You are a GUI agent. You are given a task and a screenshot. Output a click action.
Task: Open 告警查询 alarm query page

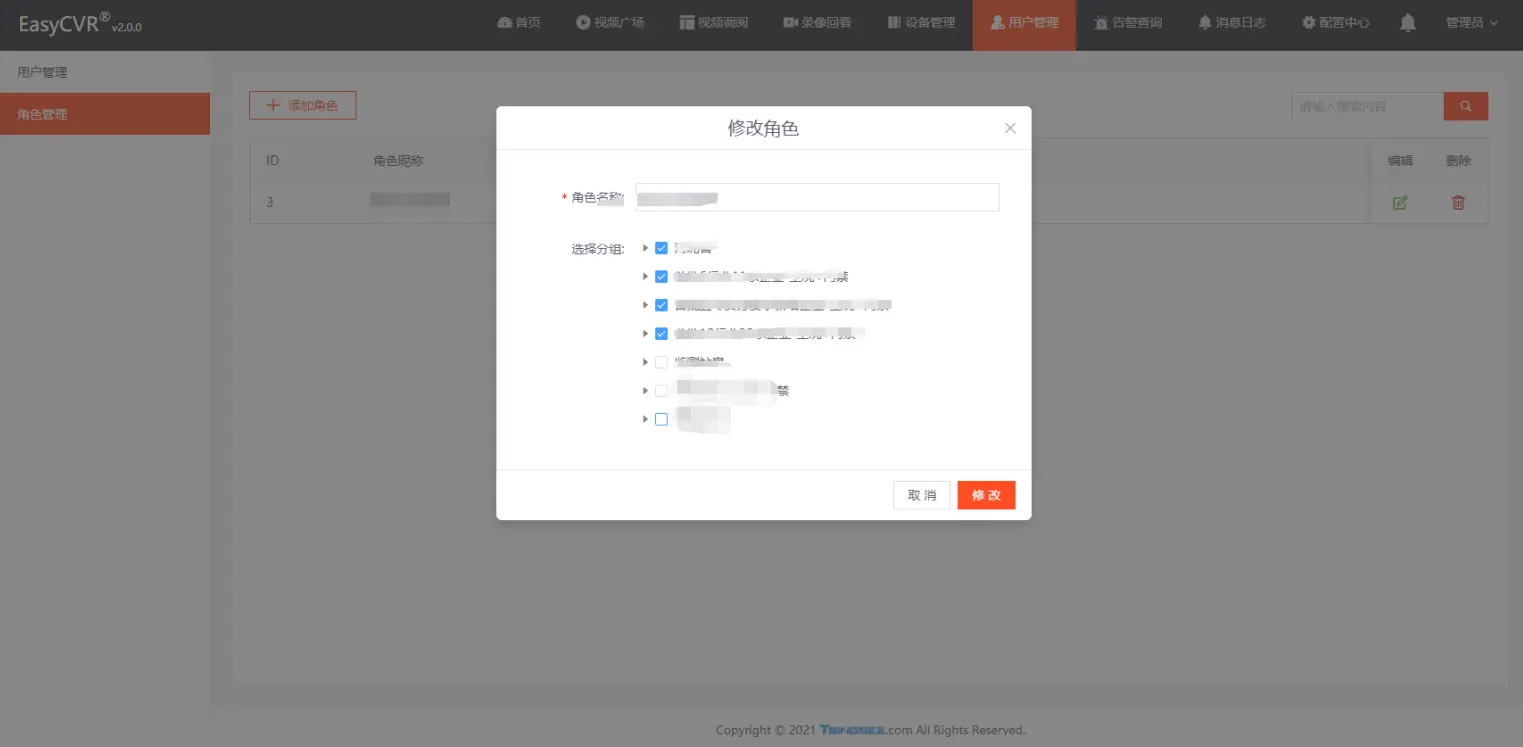pos(1128,23)
